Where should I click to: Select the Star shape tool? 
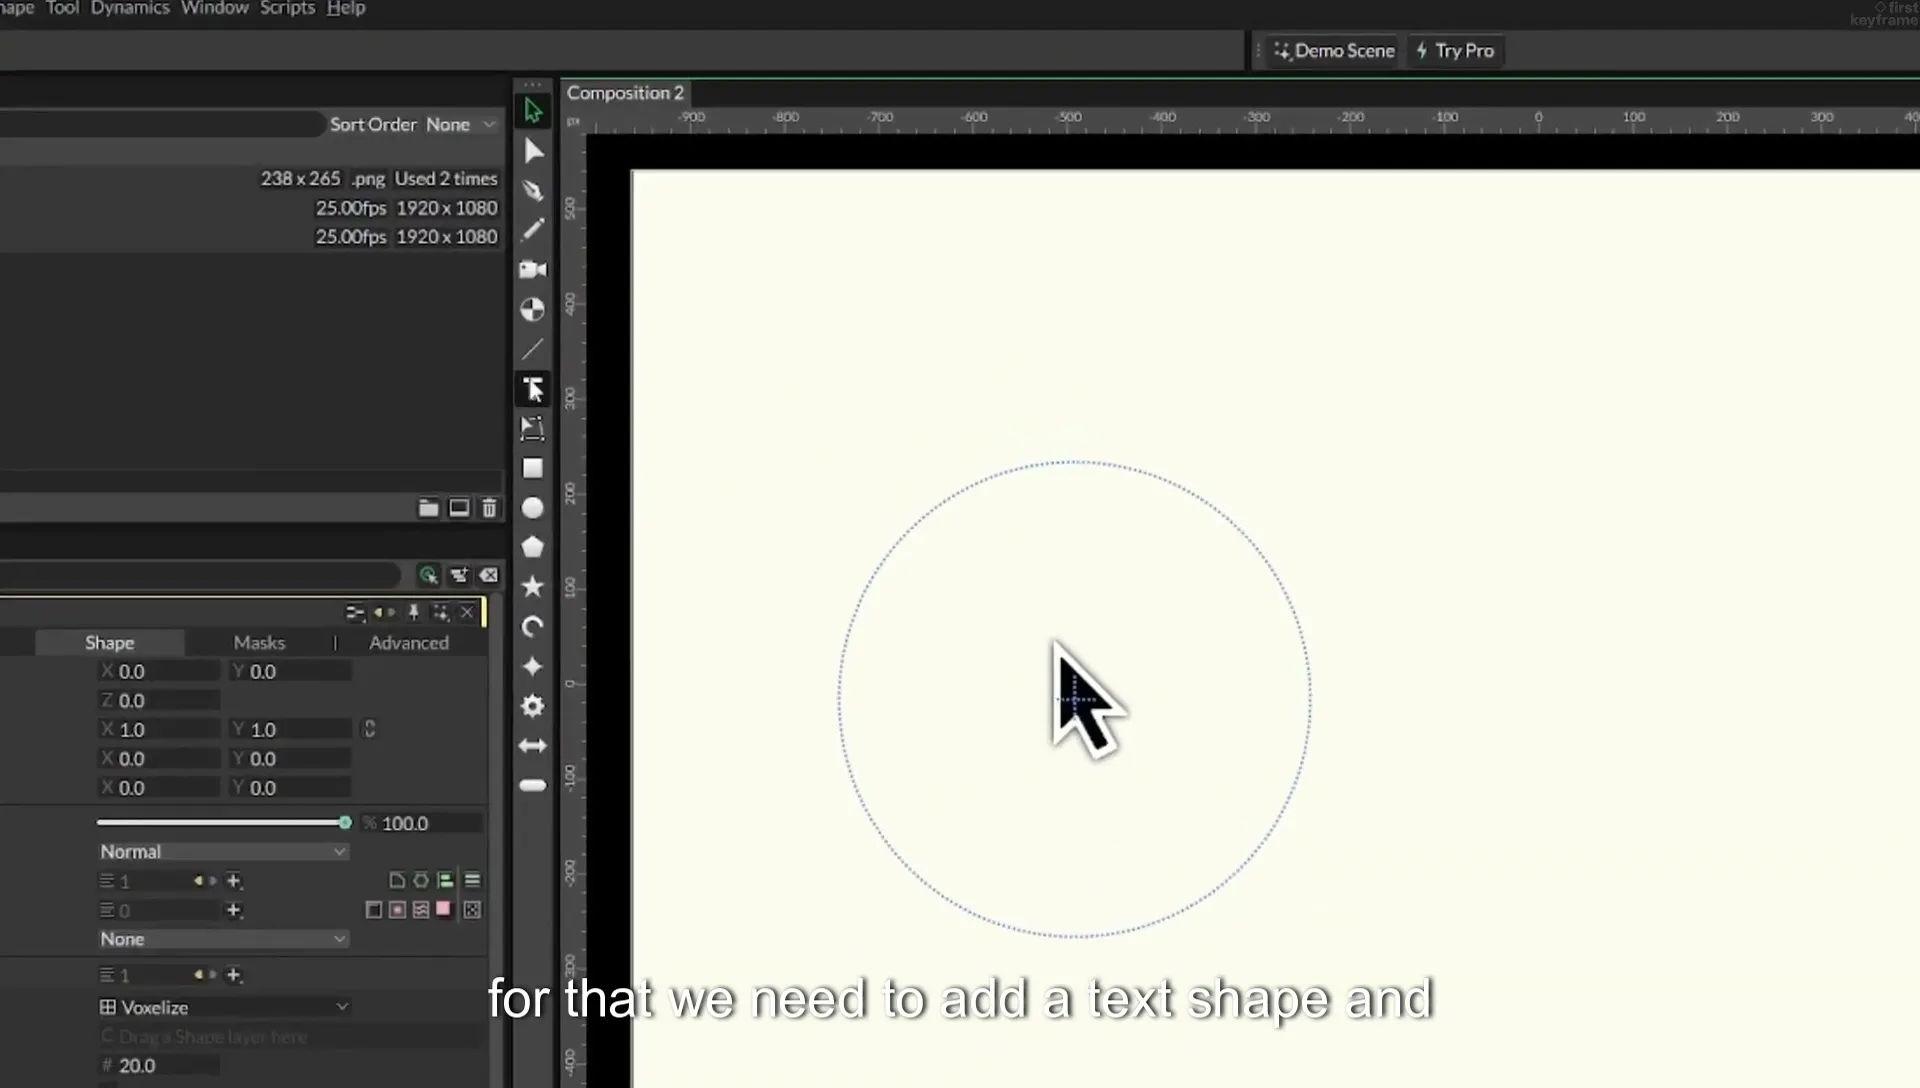click(x=533, y=587)
